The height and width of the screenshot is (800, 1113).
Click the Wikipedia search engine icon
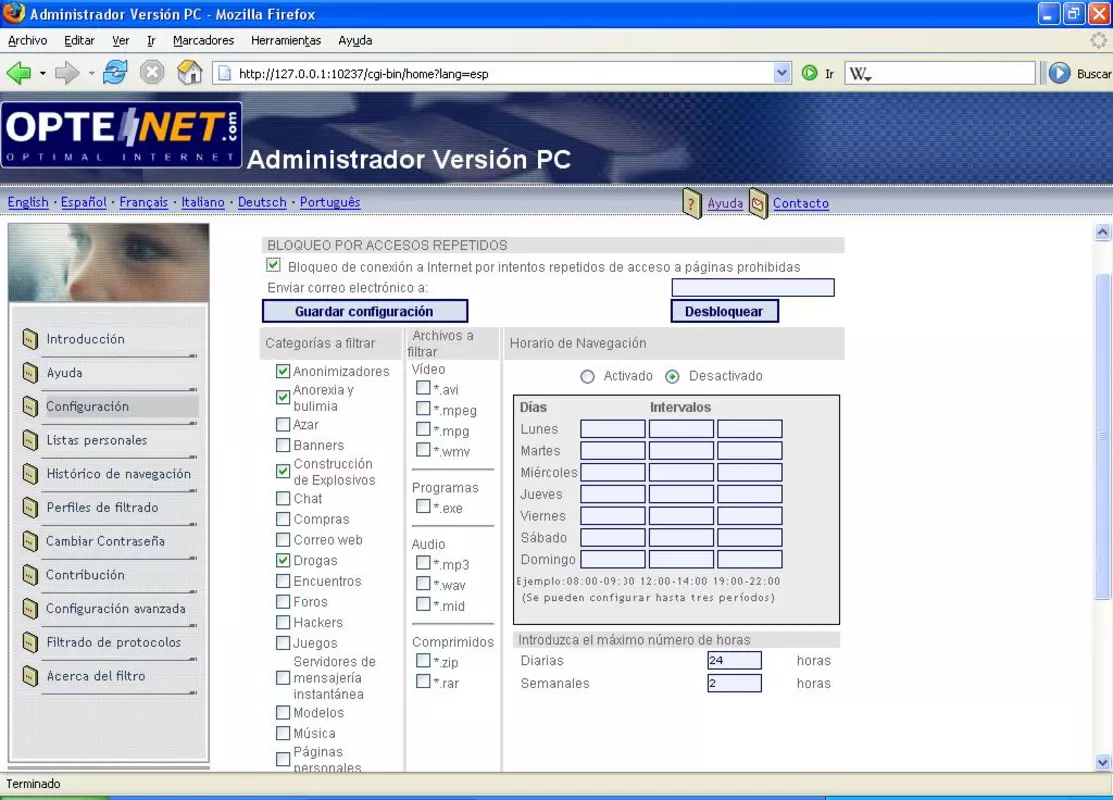[860, 73]
